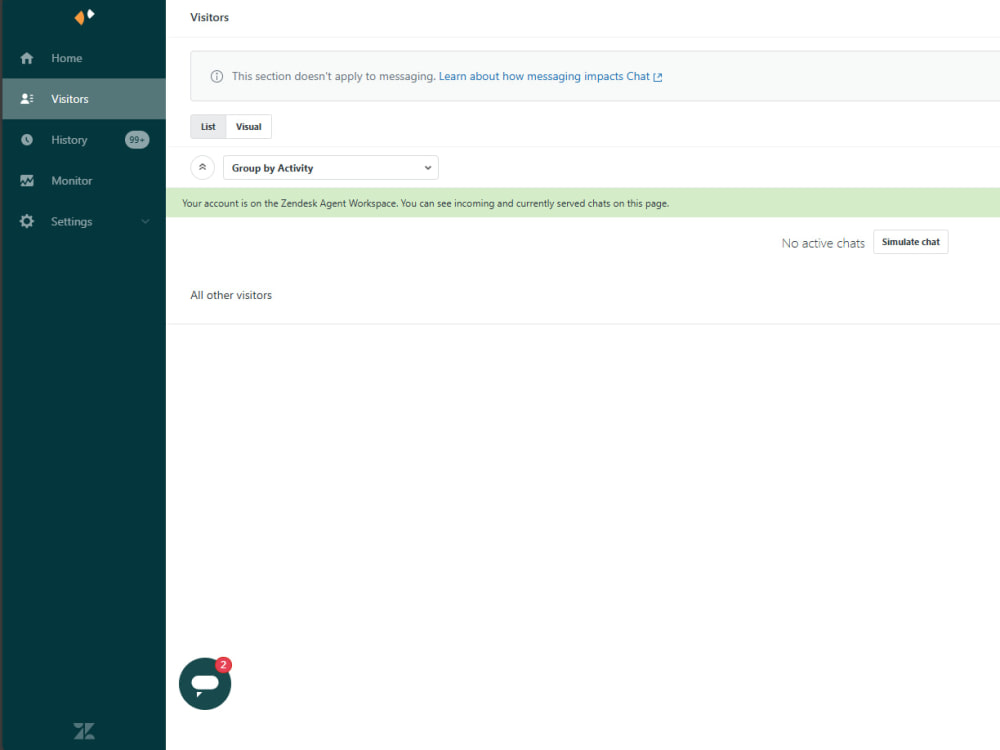Click the No active chats text
The height and width of the screenshot is (750, 1000).
point(823,243)
